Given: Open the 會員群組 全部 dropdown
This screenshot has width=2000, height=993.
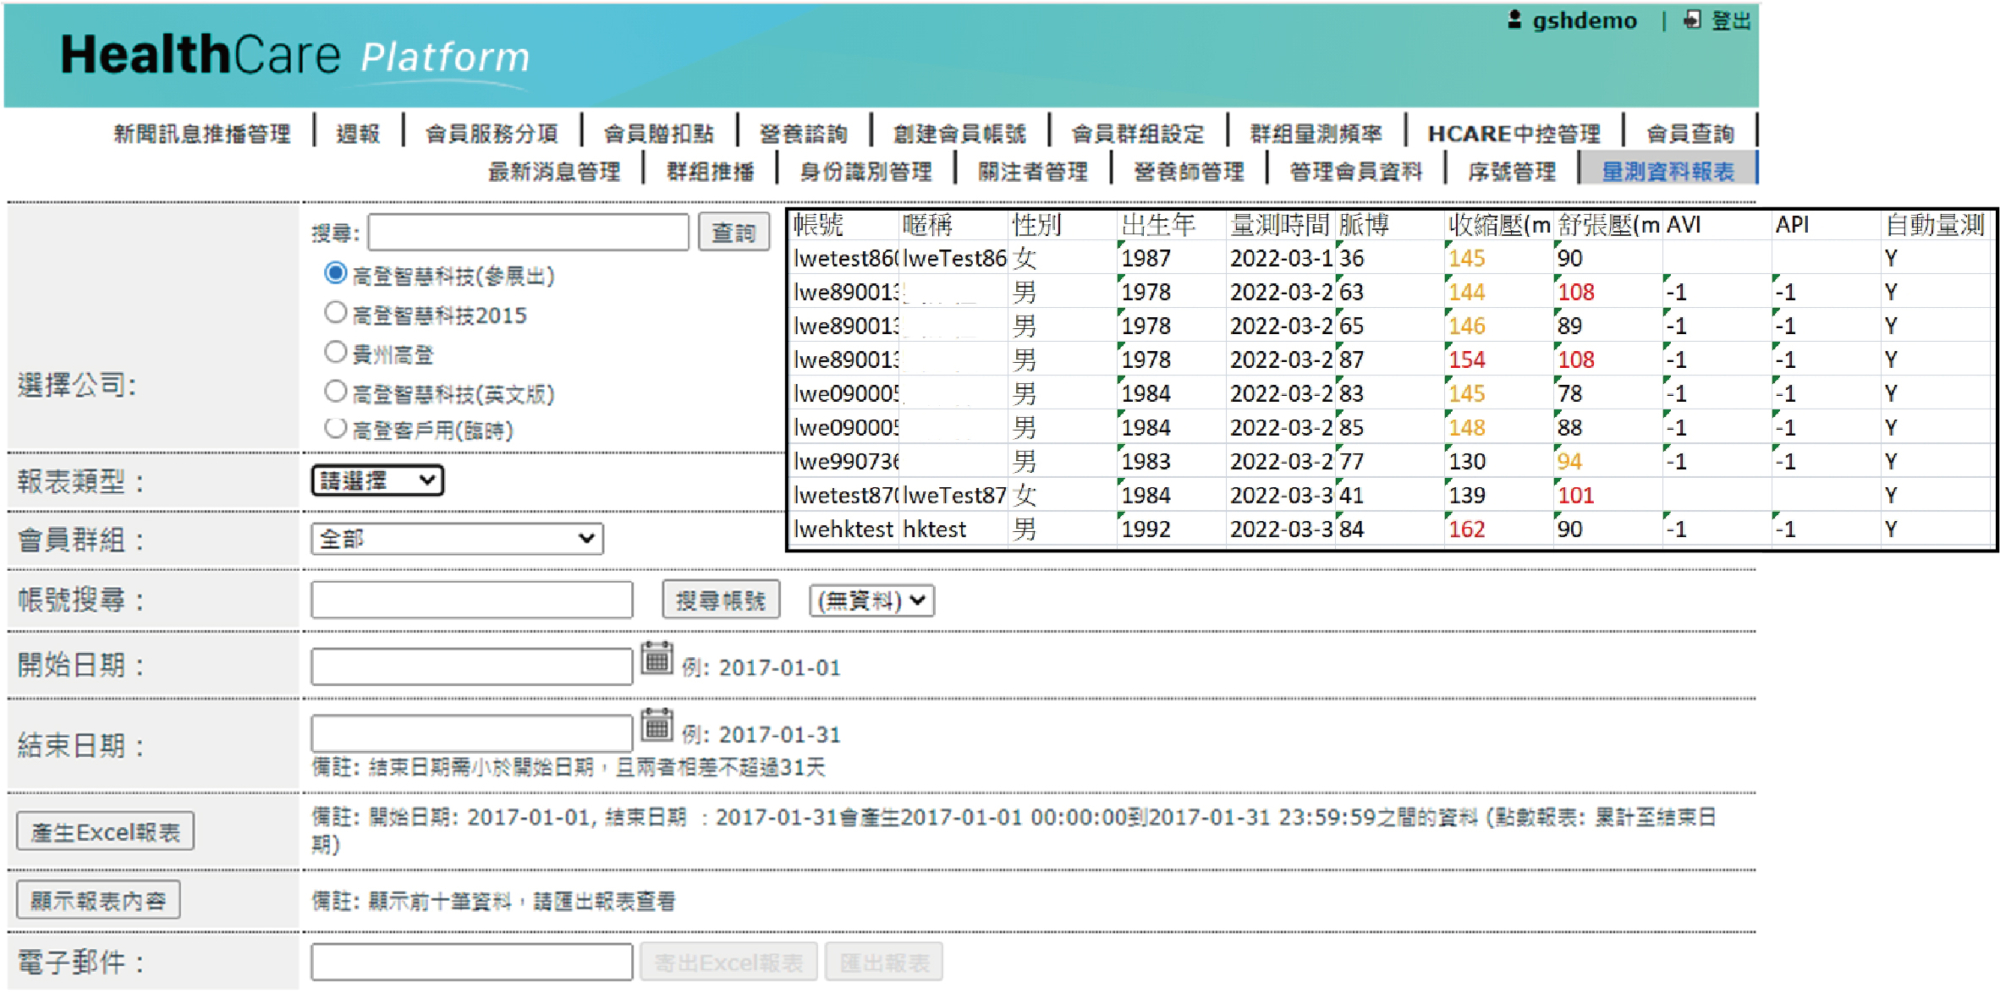Looking at the screenshot, I should pyautogui.click(x=457, y=539).
